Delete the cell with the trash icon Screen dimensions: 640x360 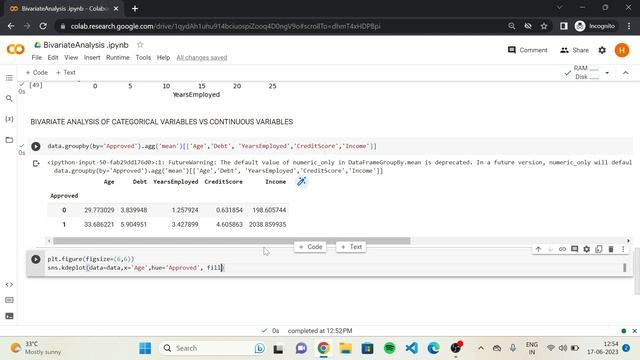coord(611,249)
